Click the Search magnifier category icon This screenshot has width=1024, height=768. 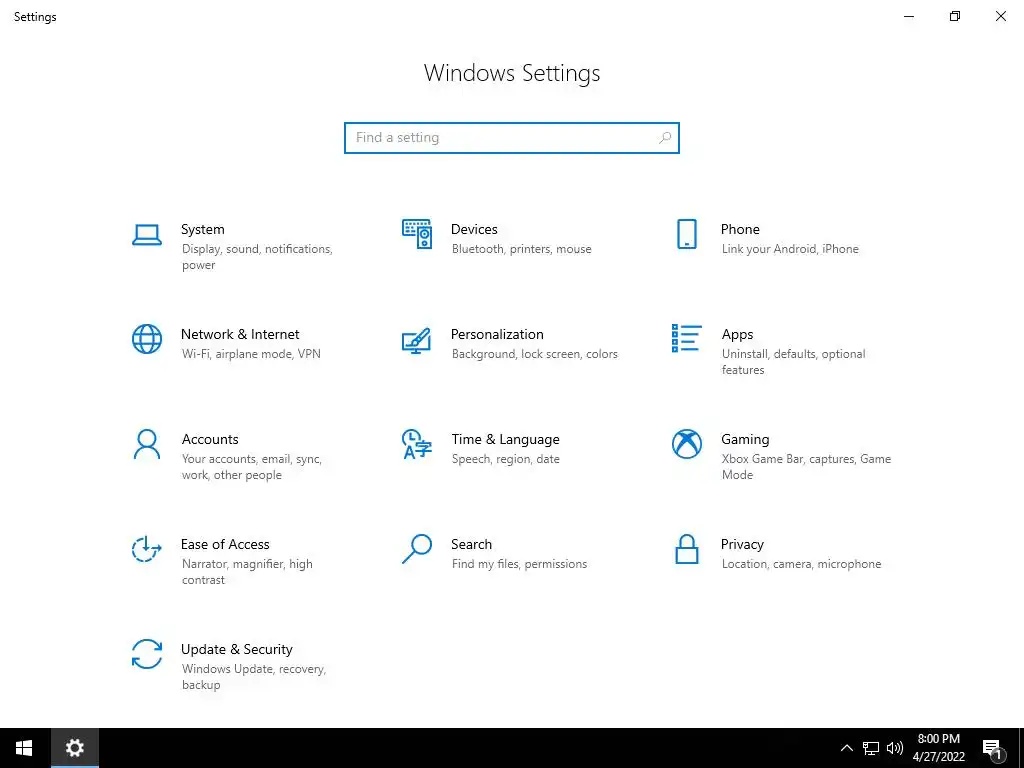point(417,549)
